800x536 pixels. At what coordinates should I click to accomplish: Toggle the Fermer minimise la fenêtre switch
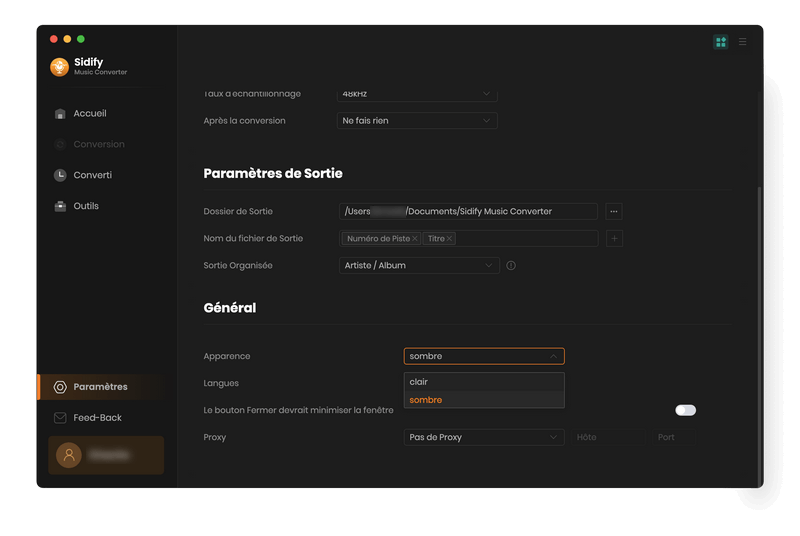685,410
